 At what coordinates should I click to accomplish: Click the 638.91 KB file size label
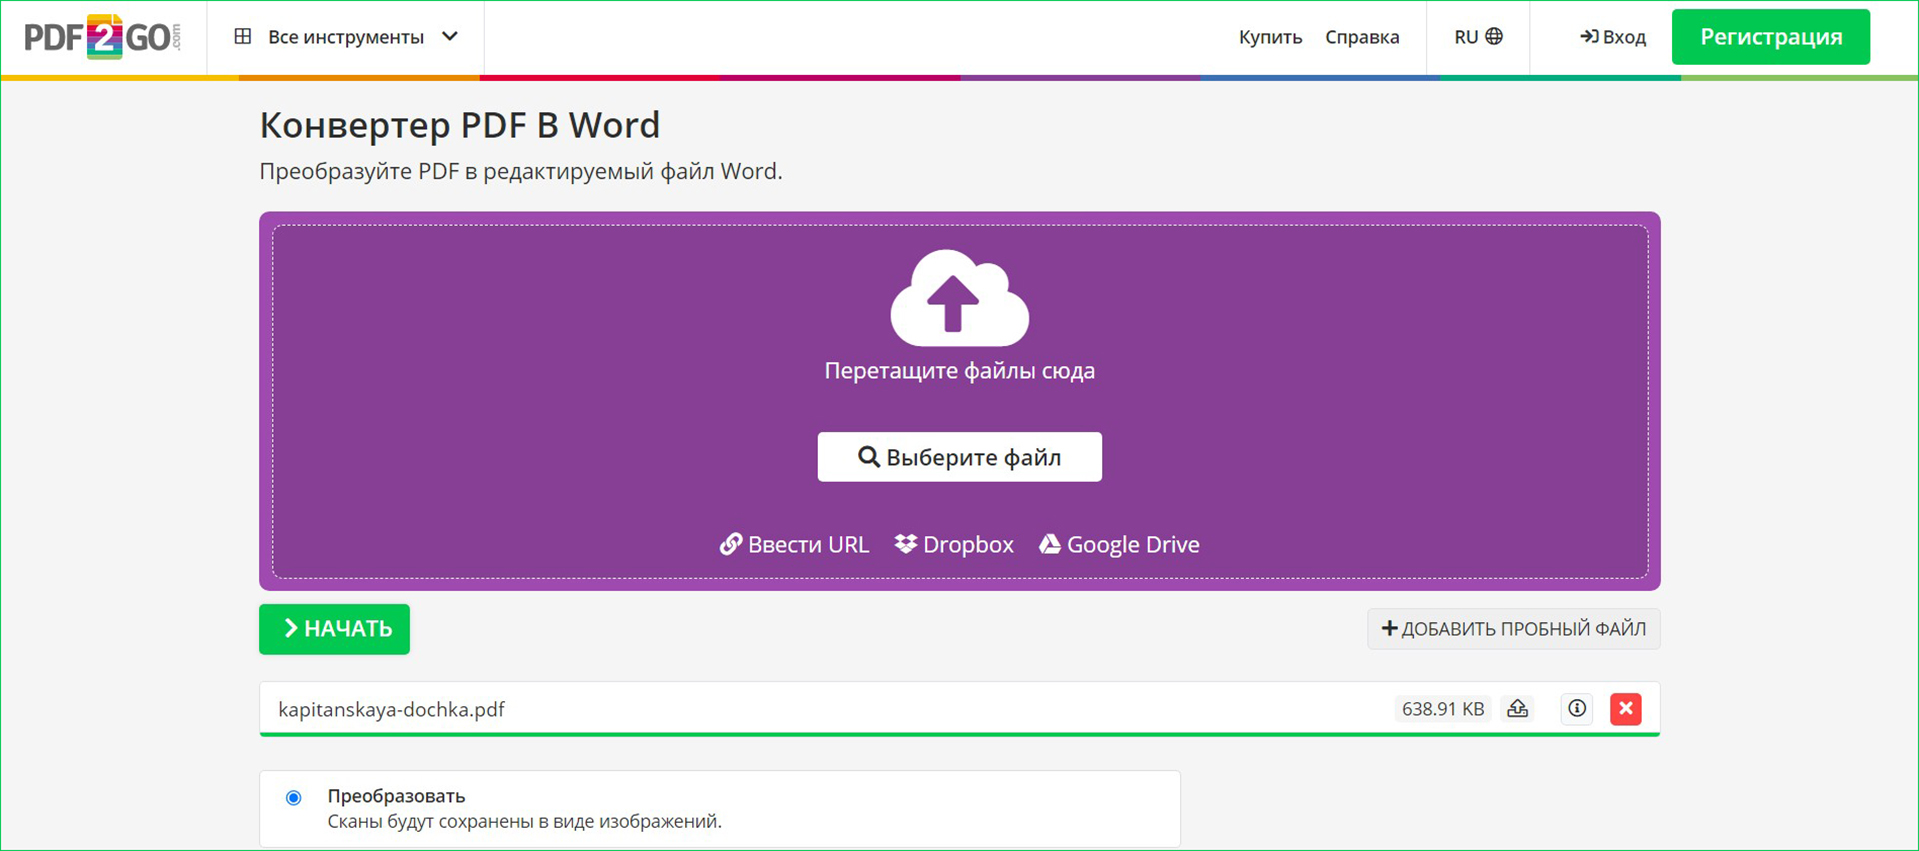1443,709
